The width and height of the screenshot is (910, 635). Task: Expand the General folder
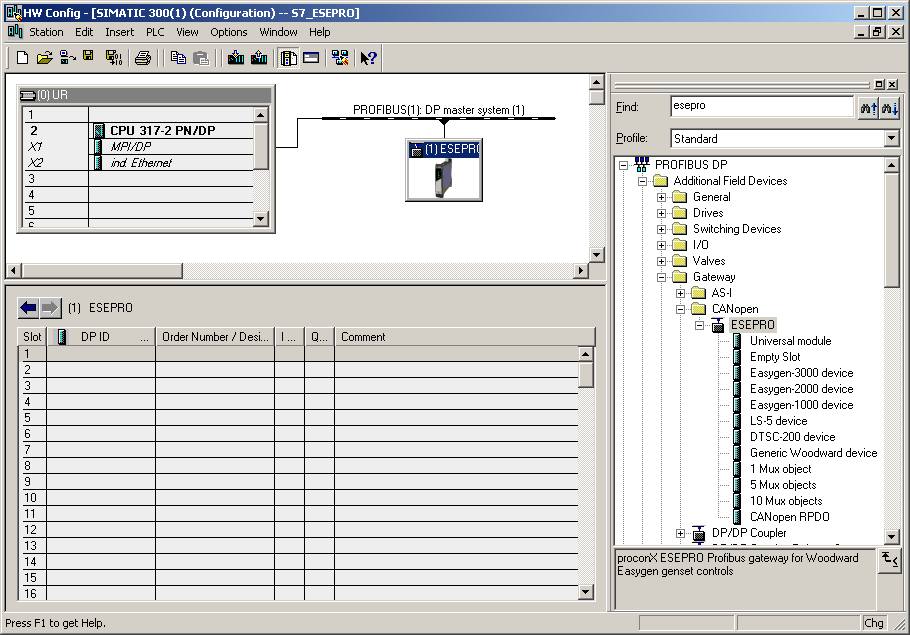(x=661, y=197)
